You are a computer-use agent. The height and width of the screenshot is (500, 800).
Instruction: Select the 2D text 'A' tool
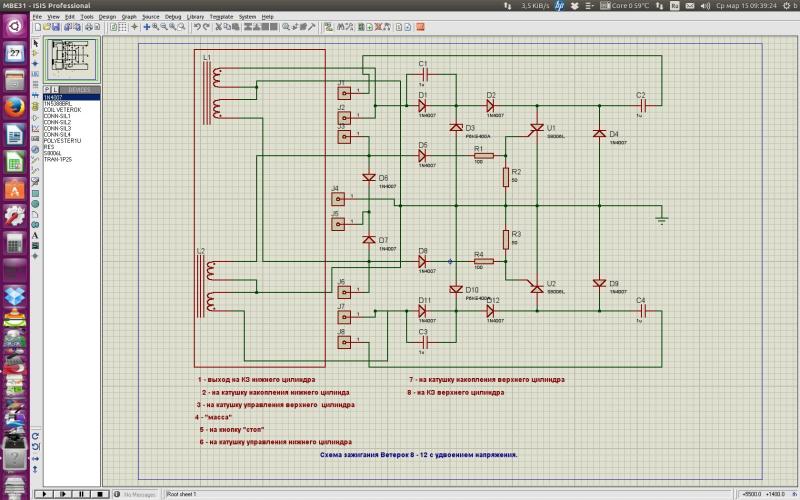[36, 236]
